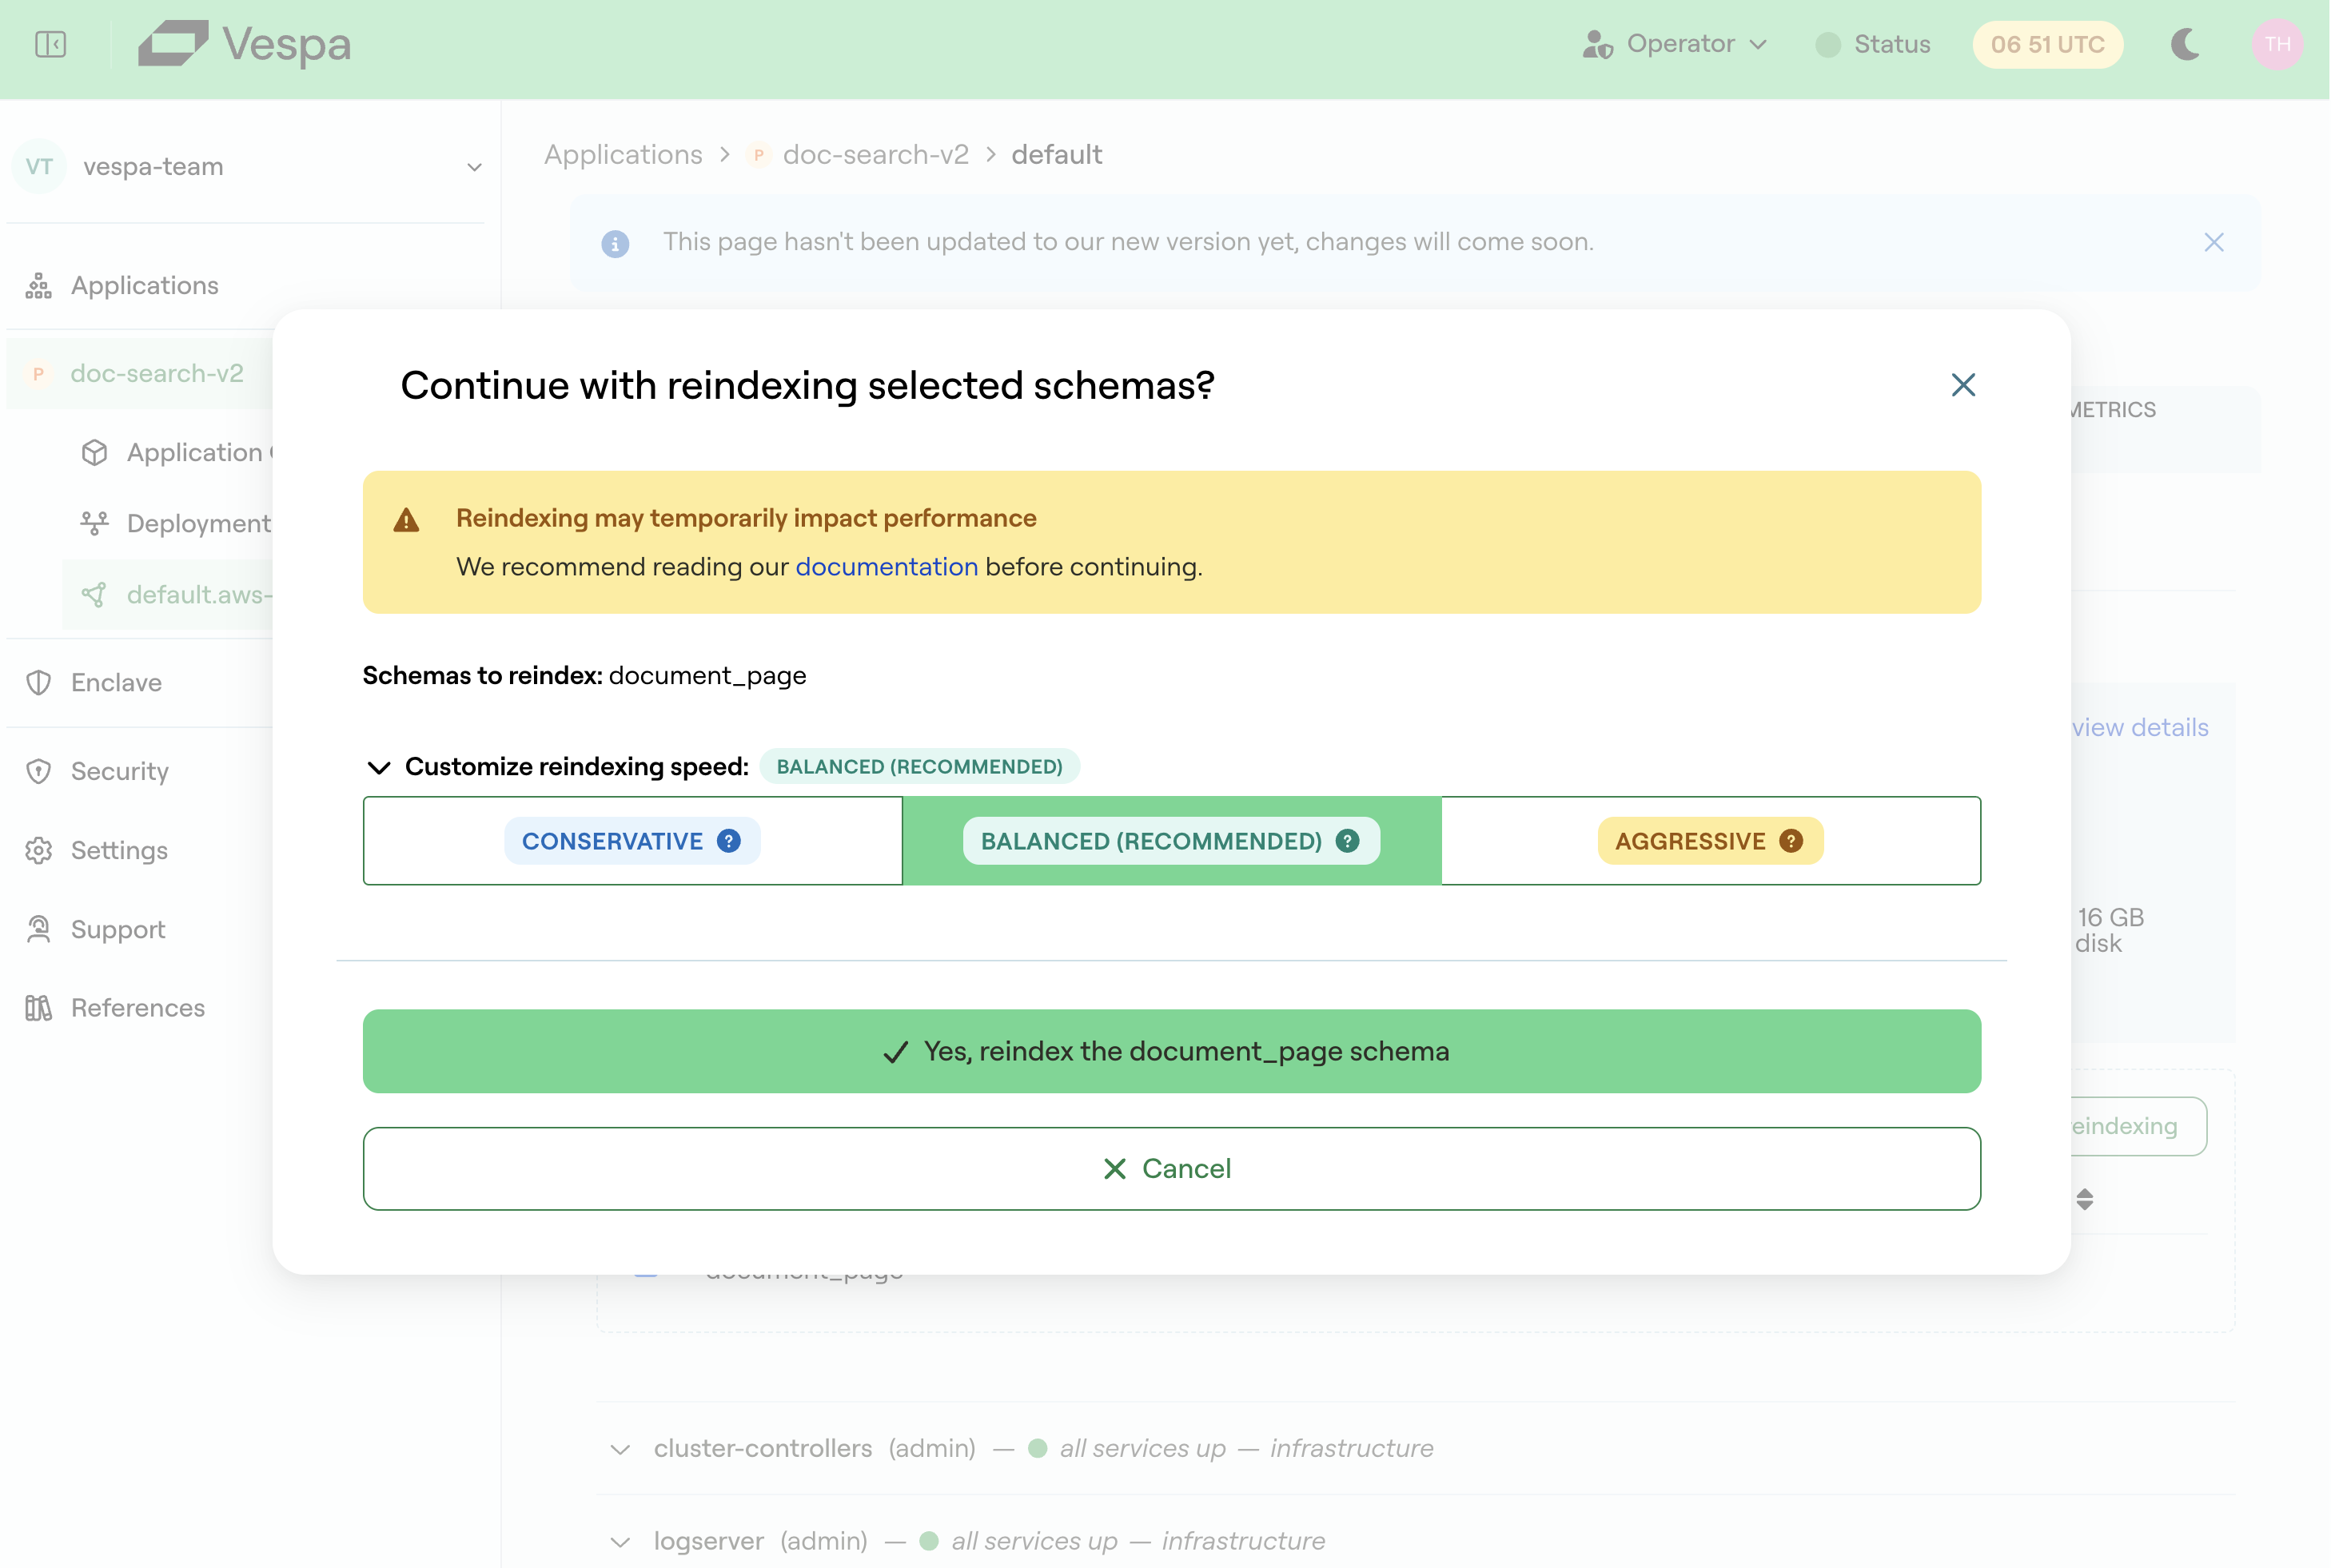This screenshot has width=2331, height=1568.
Task: Select the Aggressive reindexing speed
Action: [1710, 841]
